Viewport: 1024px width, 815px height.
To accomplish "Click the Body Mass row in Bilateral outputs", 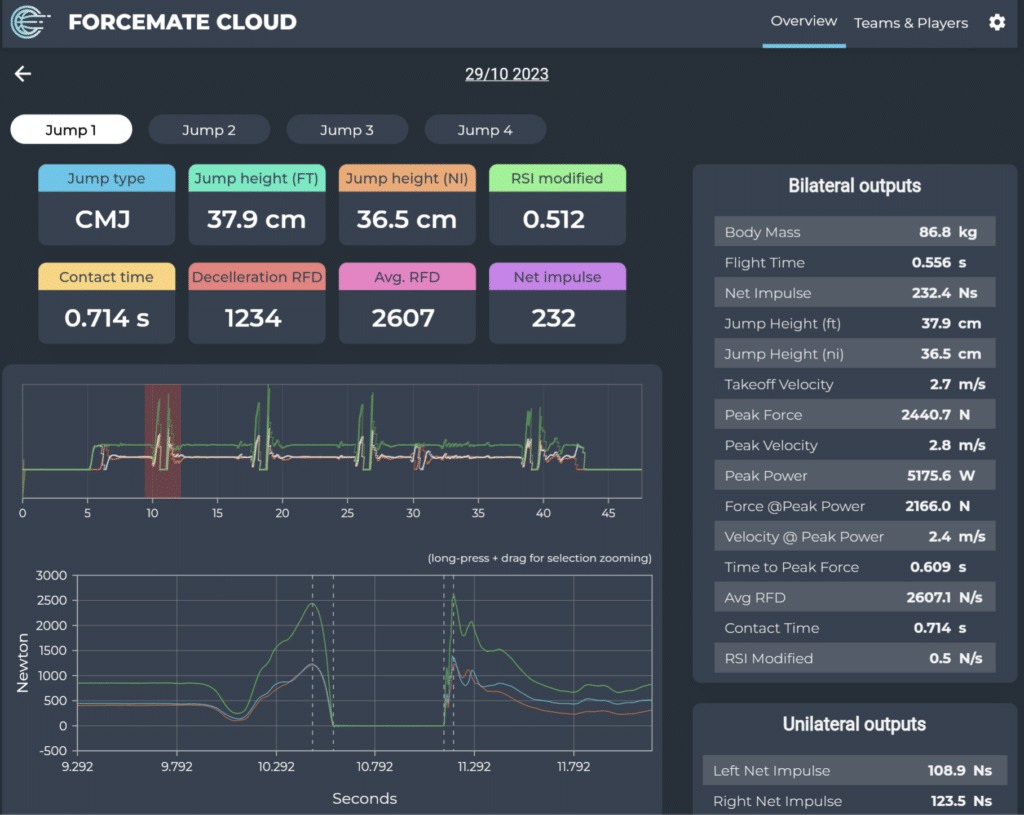I will click(x=854, y=231).
